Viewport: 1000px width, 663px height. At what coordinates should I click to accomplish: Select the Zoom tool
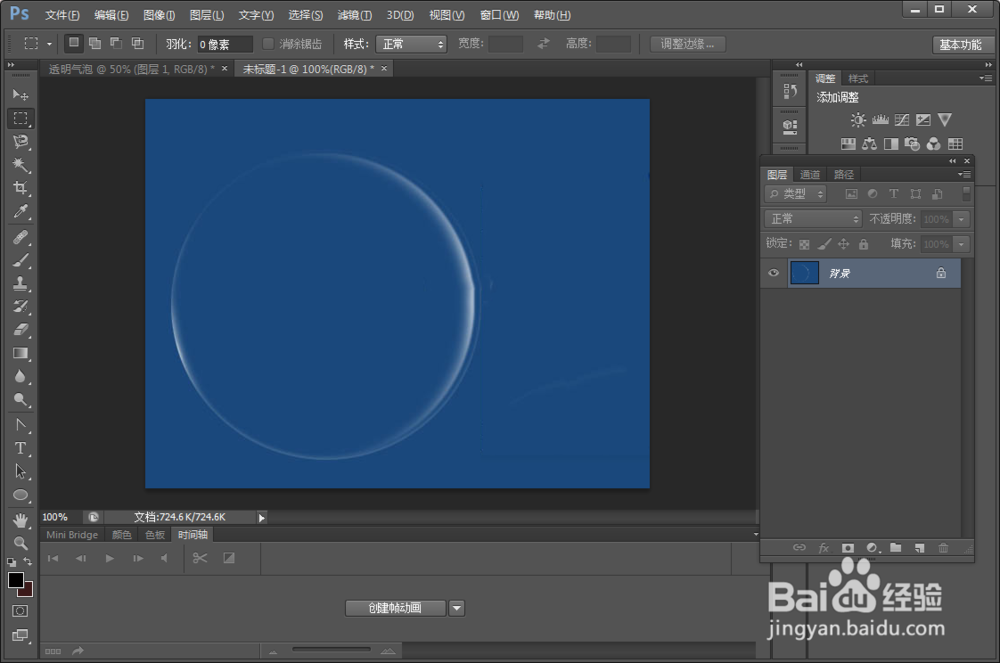click(20, 543)
